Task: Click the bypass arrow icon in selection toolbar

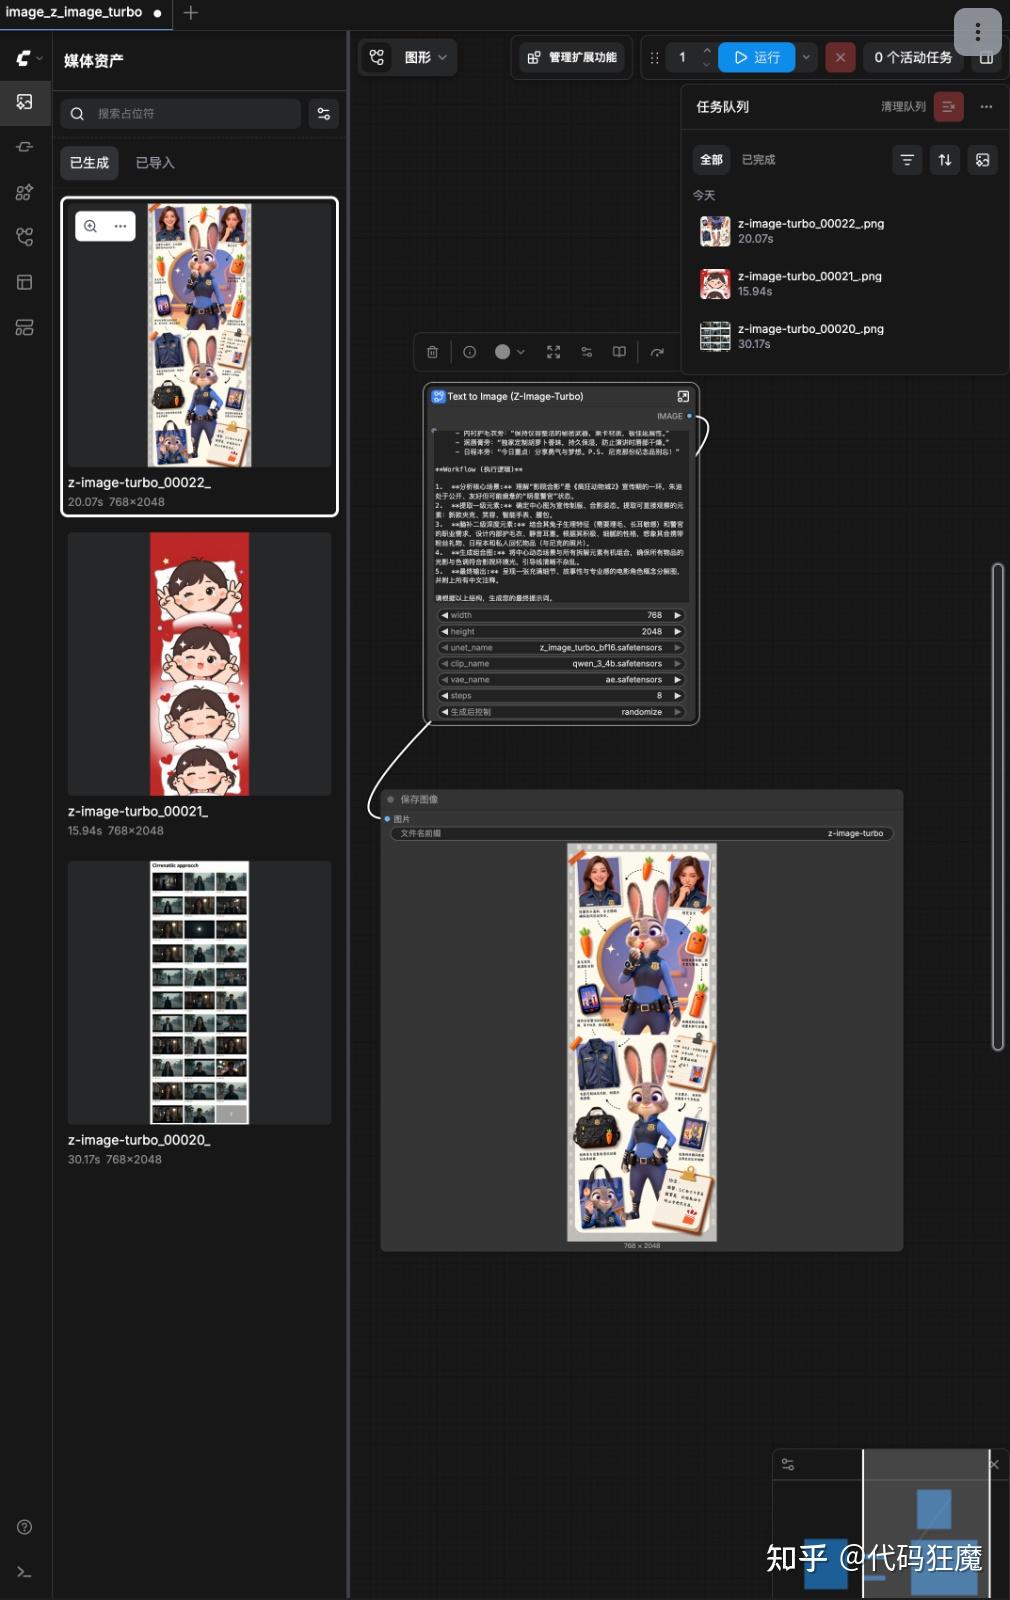Action: tap(657, 352)
